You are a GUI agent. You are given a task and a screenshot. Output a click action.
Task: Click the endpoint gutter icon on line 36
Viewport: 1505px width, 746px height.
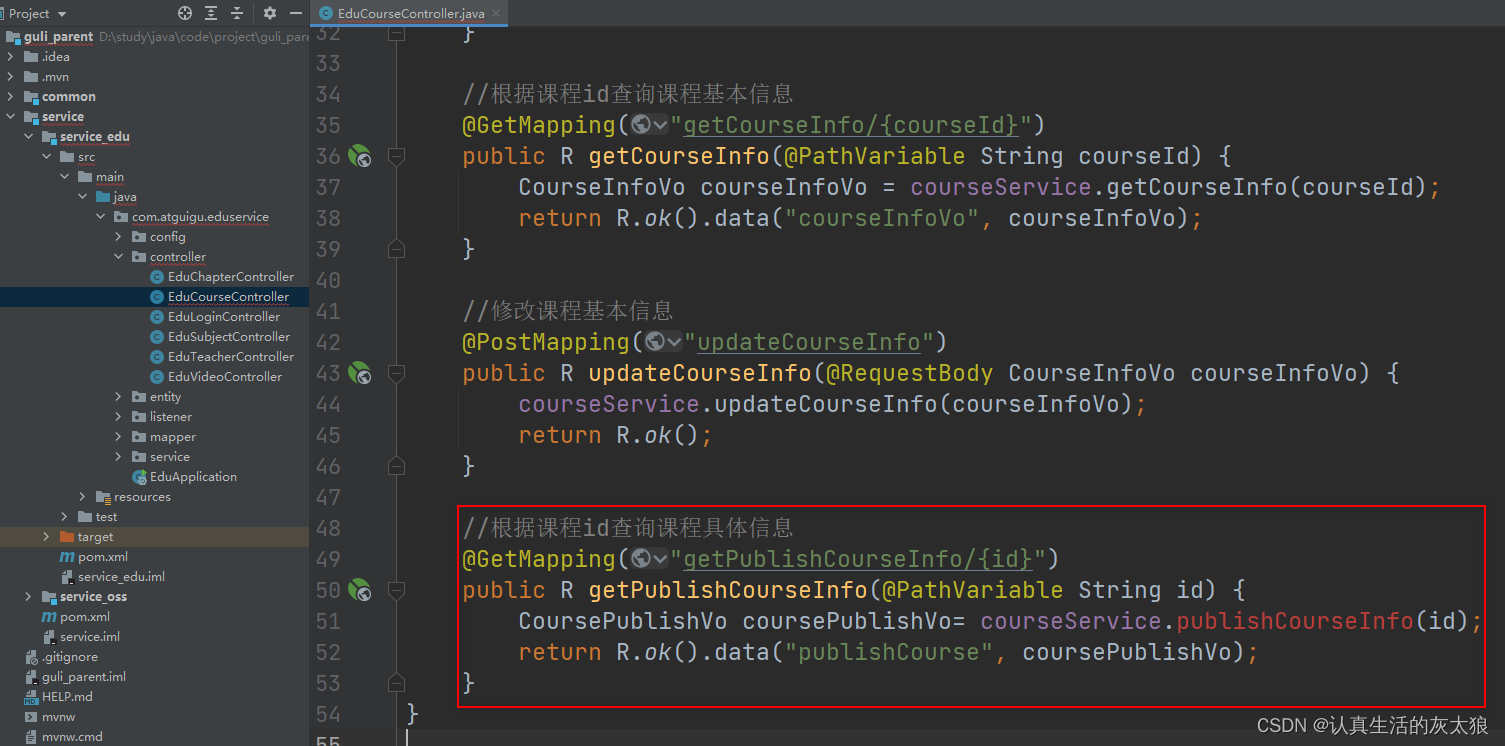tap(360, 156)
